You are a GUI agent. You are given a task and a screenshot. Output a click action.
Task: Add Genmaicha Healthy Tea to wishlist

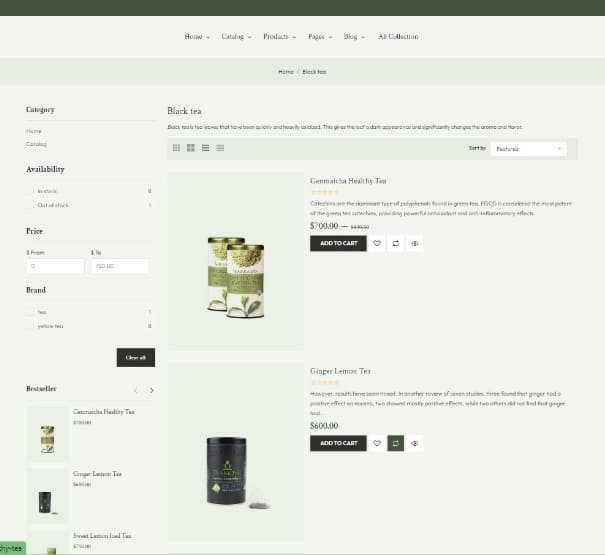pos(377,243)
